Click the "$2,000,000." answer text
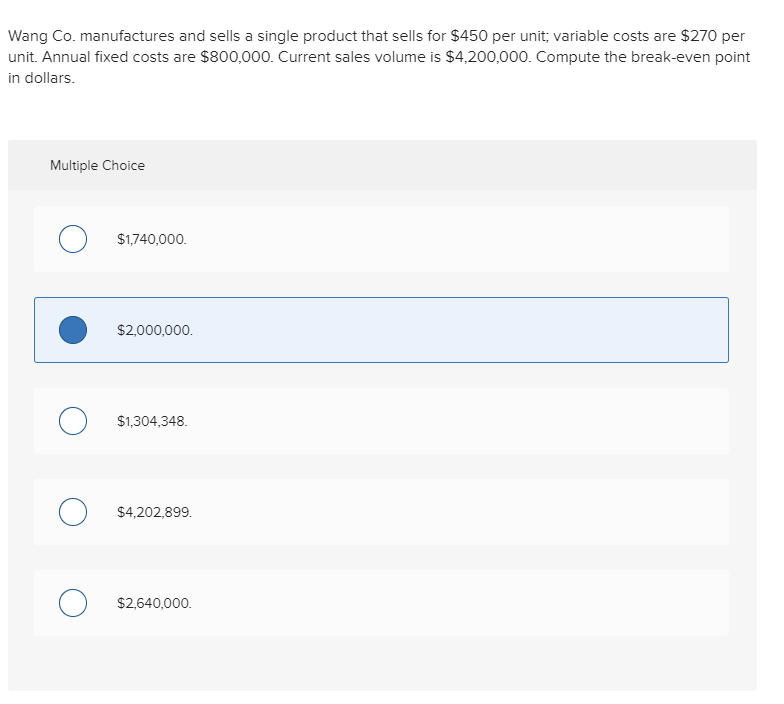The image size is (784, 704). pyautogui.click(x=154, y=329)
